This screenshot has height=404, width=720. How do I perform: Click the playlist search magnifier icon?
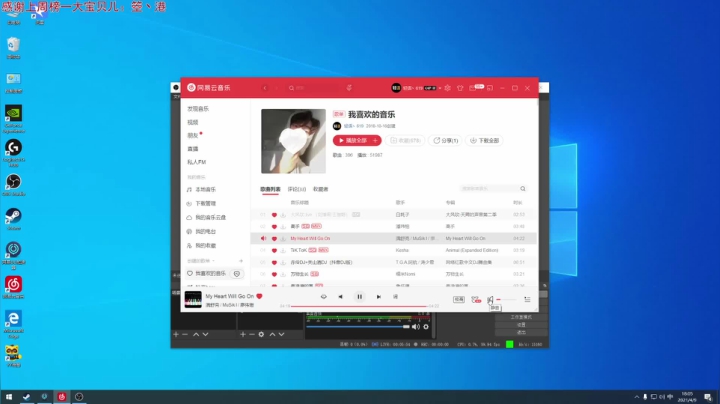[523, 189]
